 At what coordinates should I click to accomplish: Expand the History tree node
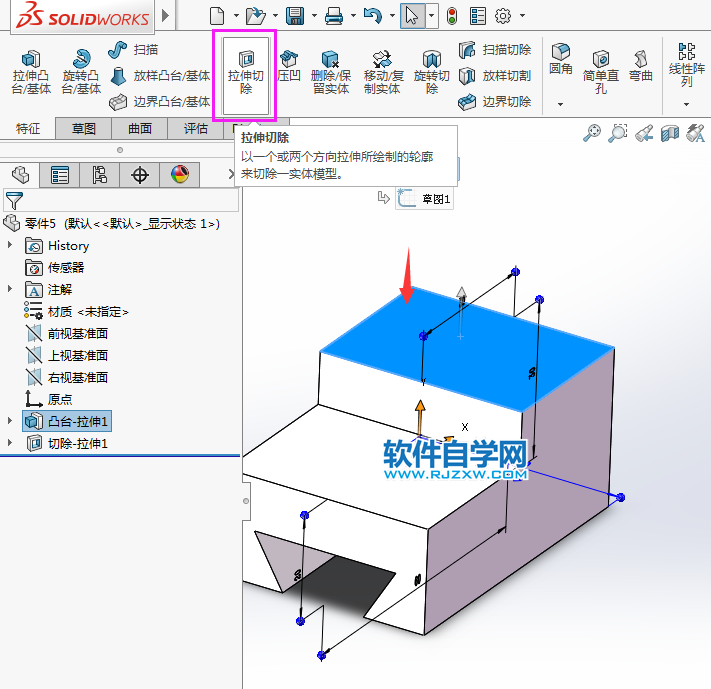coord(10,244)
